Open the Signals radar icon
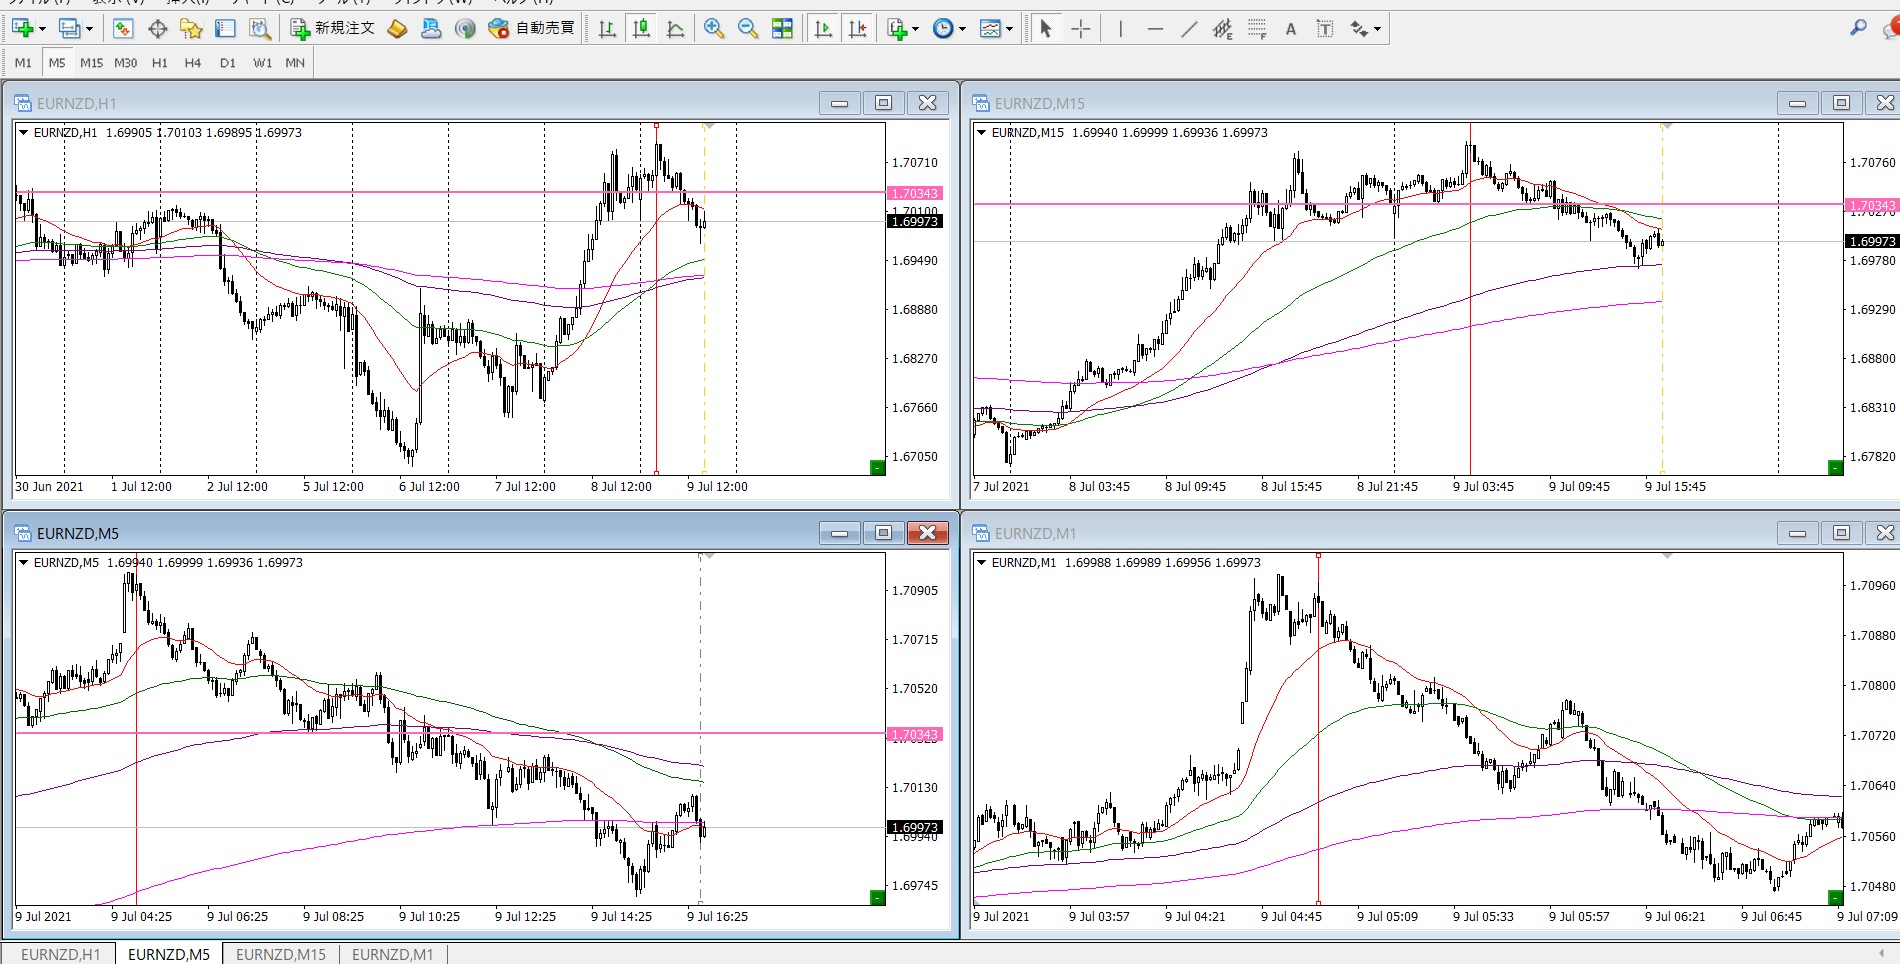 click(465, 28)
